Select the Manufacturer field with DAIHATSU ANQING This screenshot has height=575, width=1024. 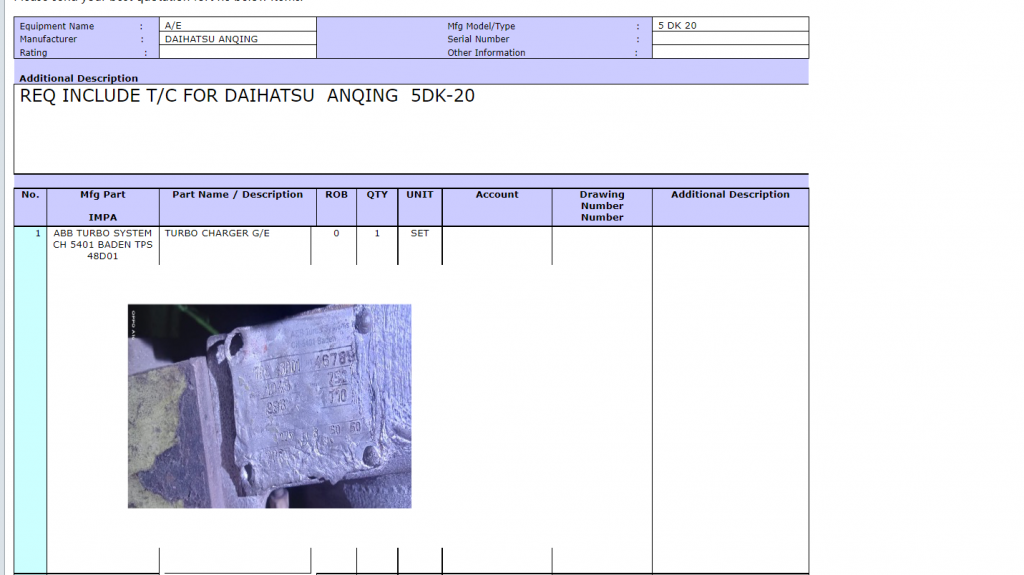click(x=237, y=39)
